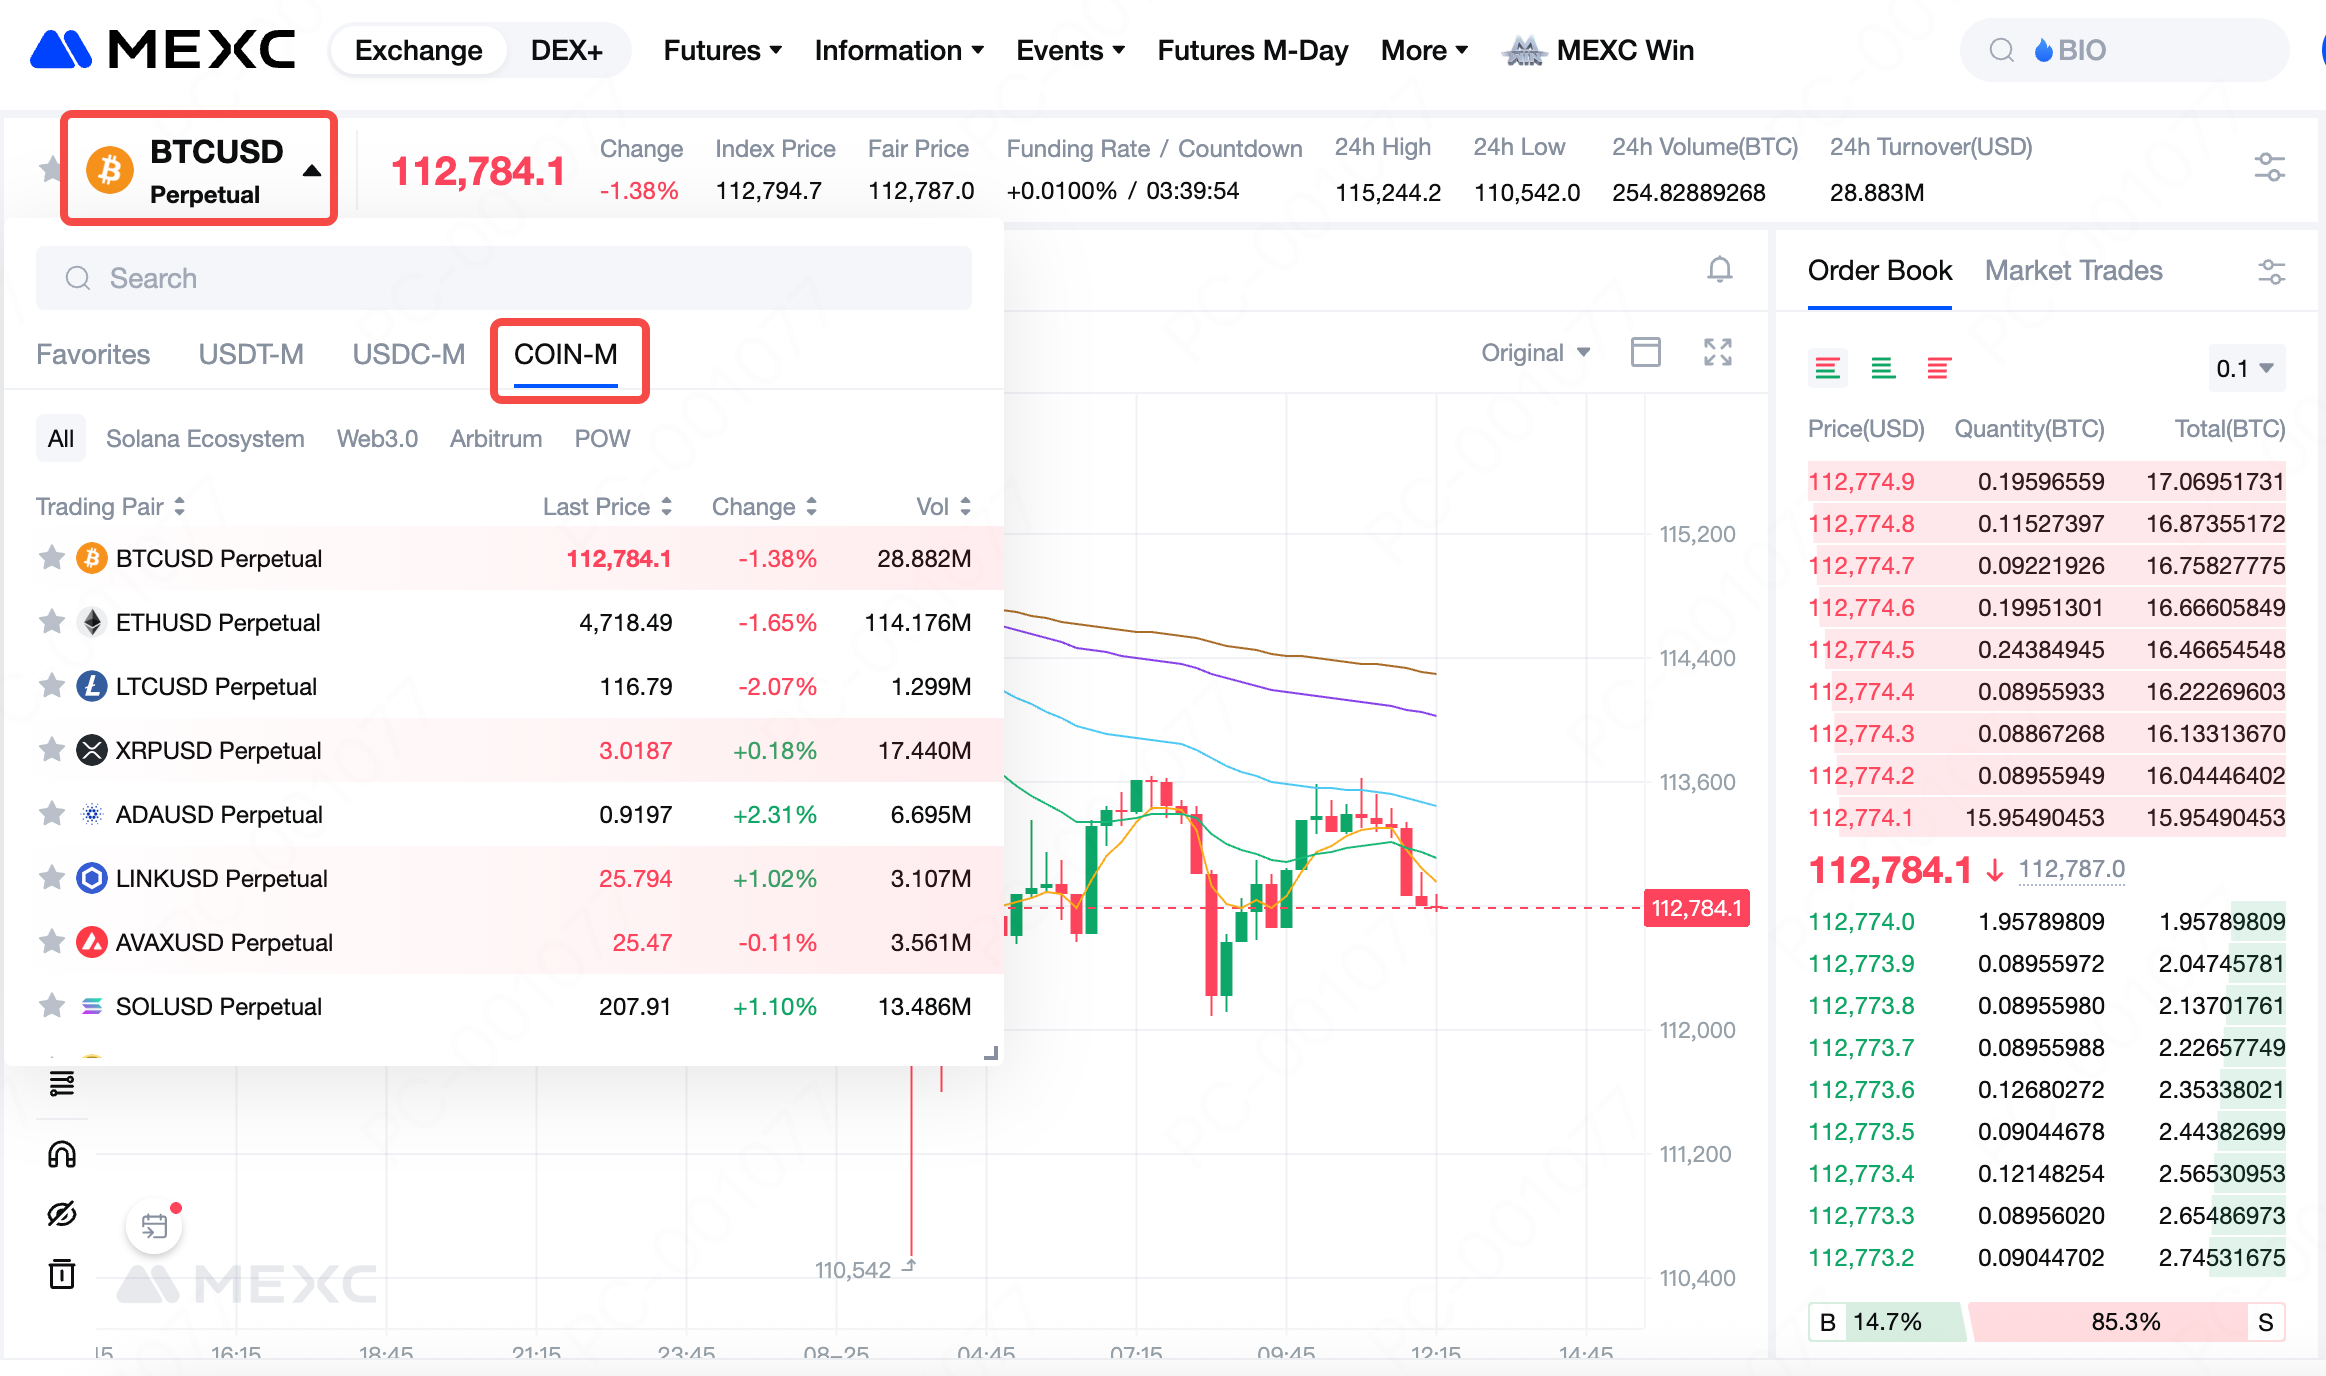Switch to Market Trades tab
This screenshot has height=1376, width=2326.
(x=2073, y=270)
